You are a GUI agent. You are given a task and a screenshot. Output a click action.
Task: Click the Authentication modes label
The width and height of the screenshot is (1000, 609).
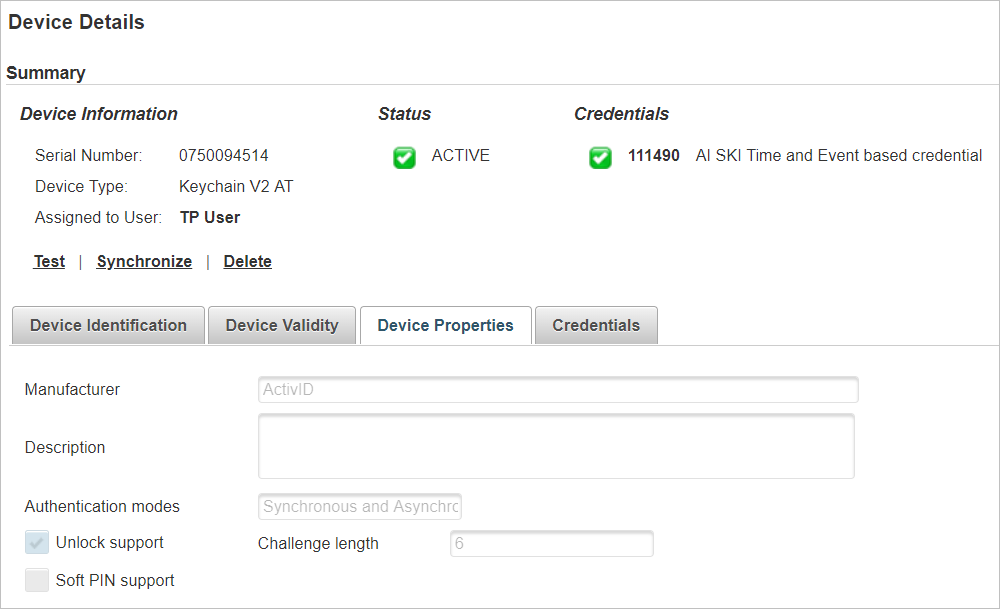(102, 506)
